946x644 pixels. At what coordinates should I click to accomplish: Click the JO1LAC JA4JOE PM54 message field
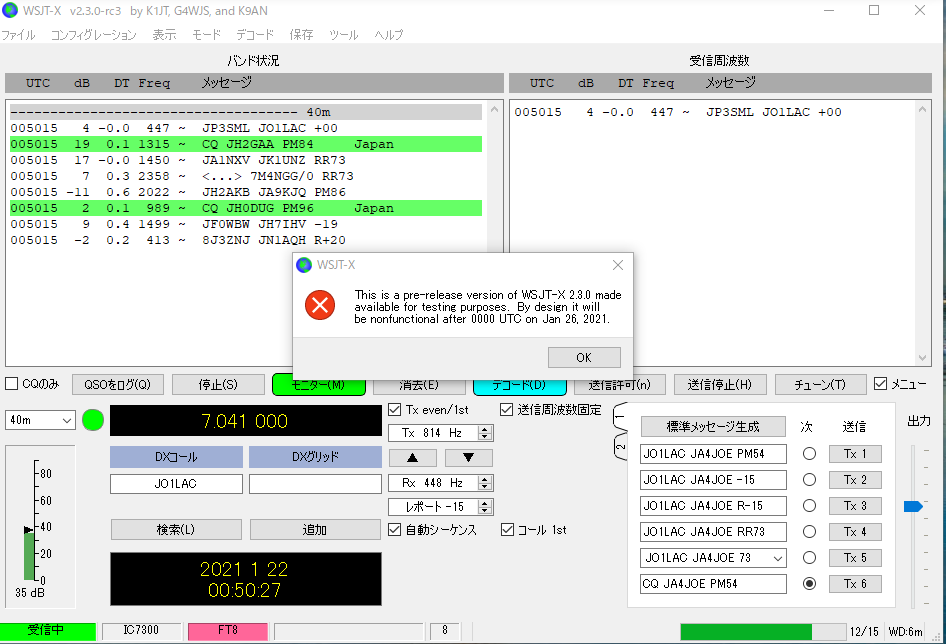click(713, 454)
